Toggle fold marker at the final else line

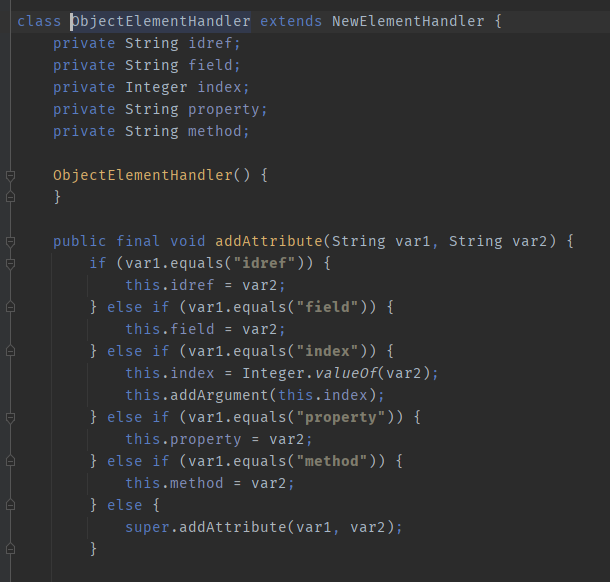(x=11, y=505)
